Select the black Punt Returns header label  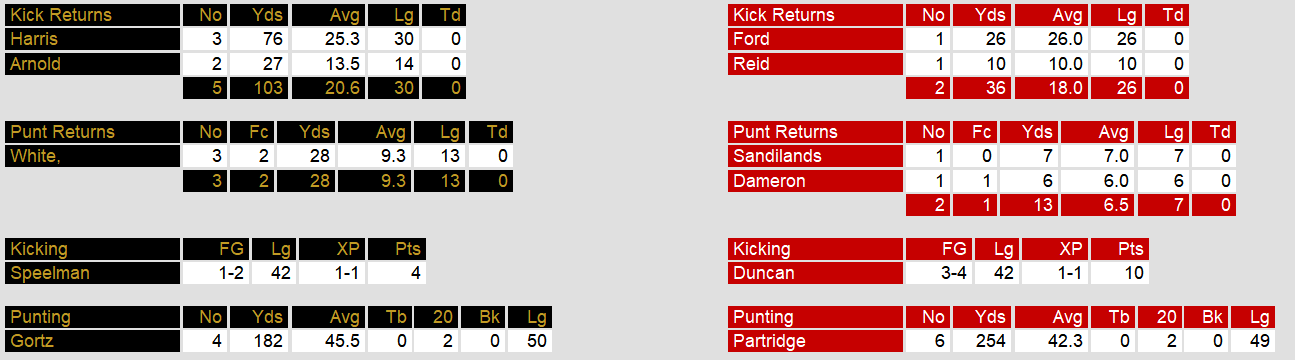pos(92,133)
